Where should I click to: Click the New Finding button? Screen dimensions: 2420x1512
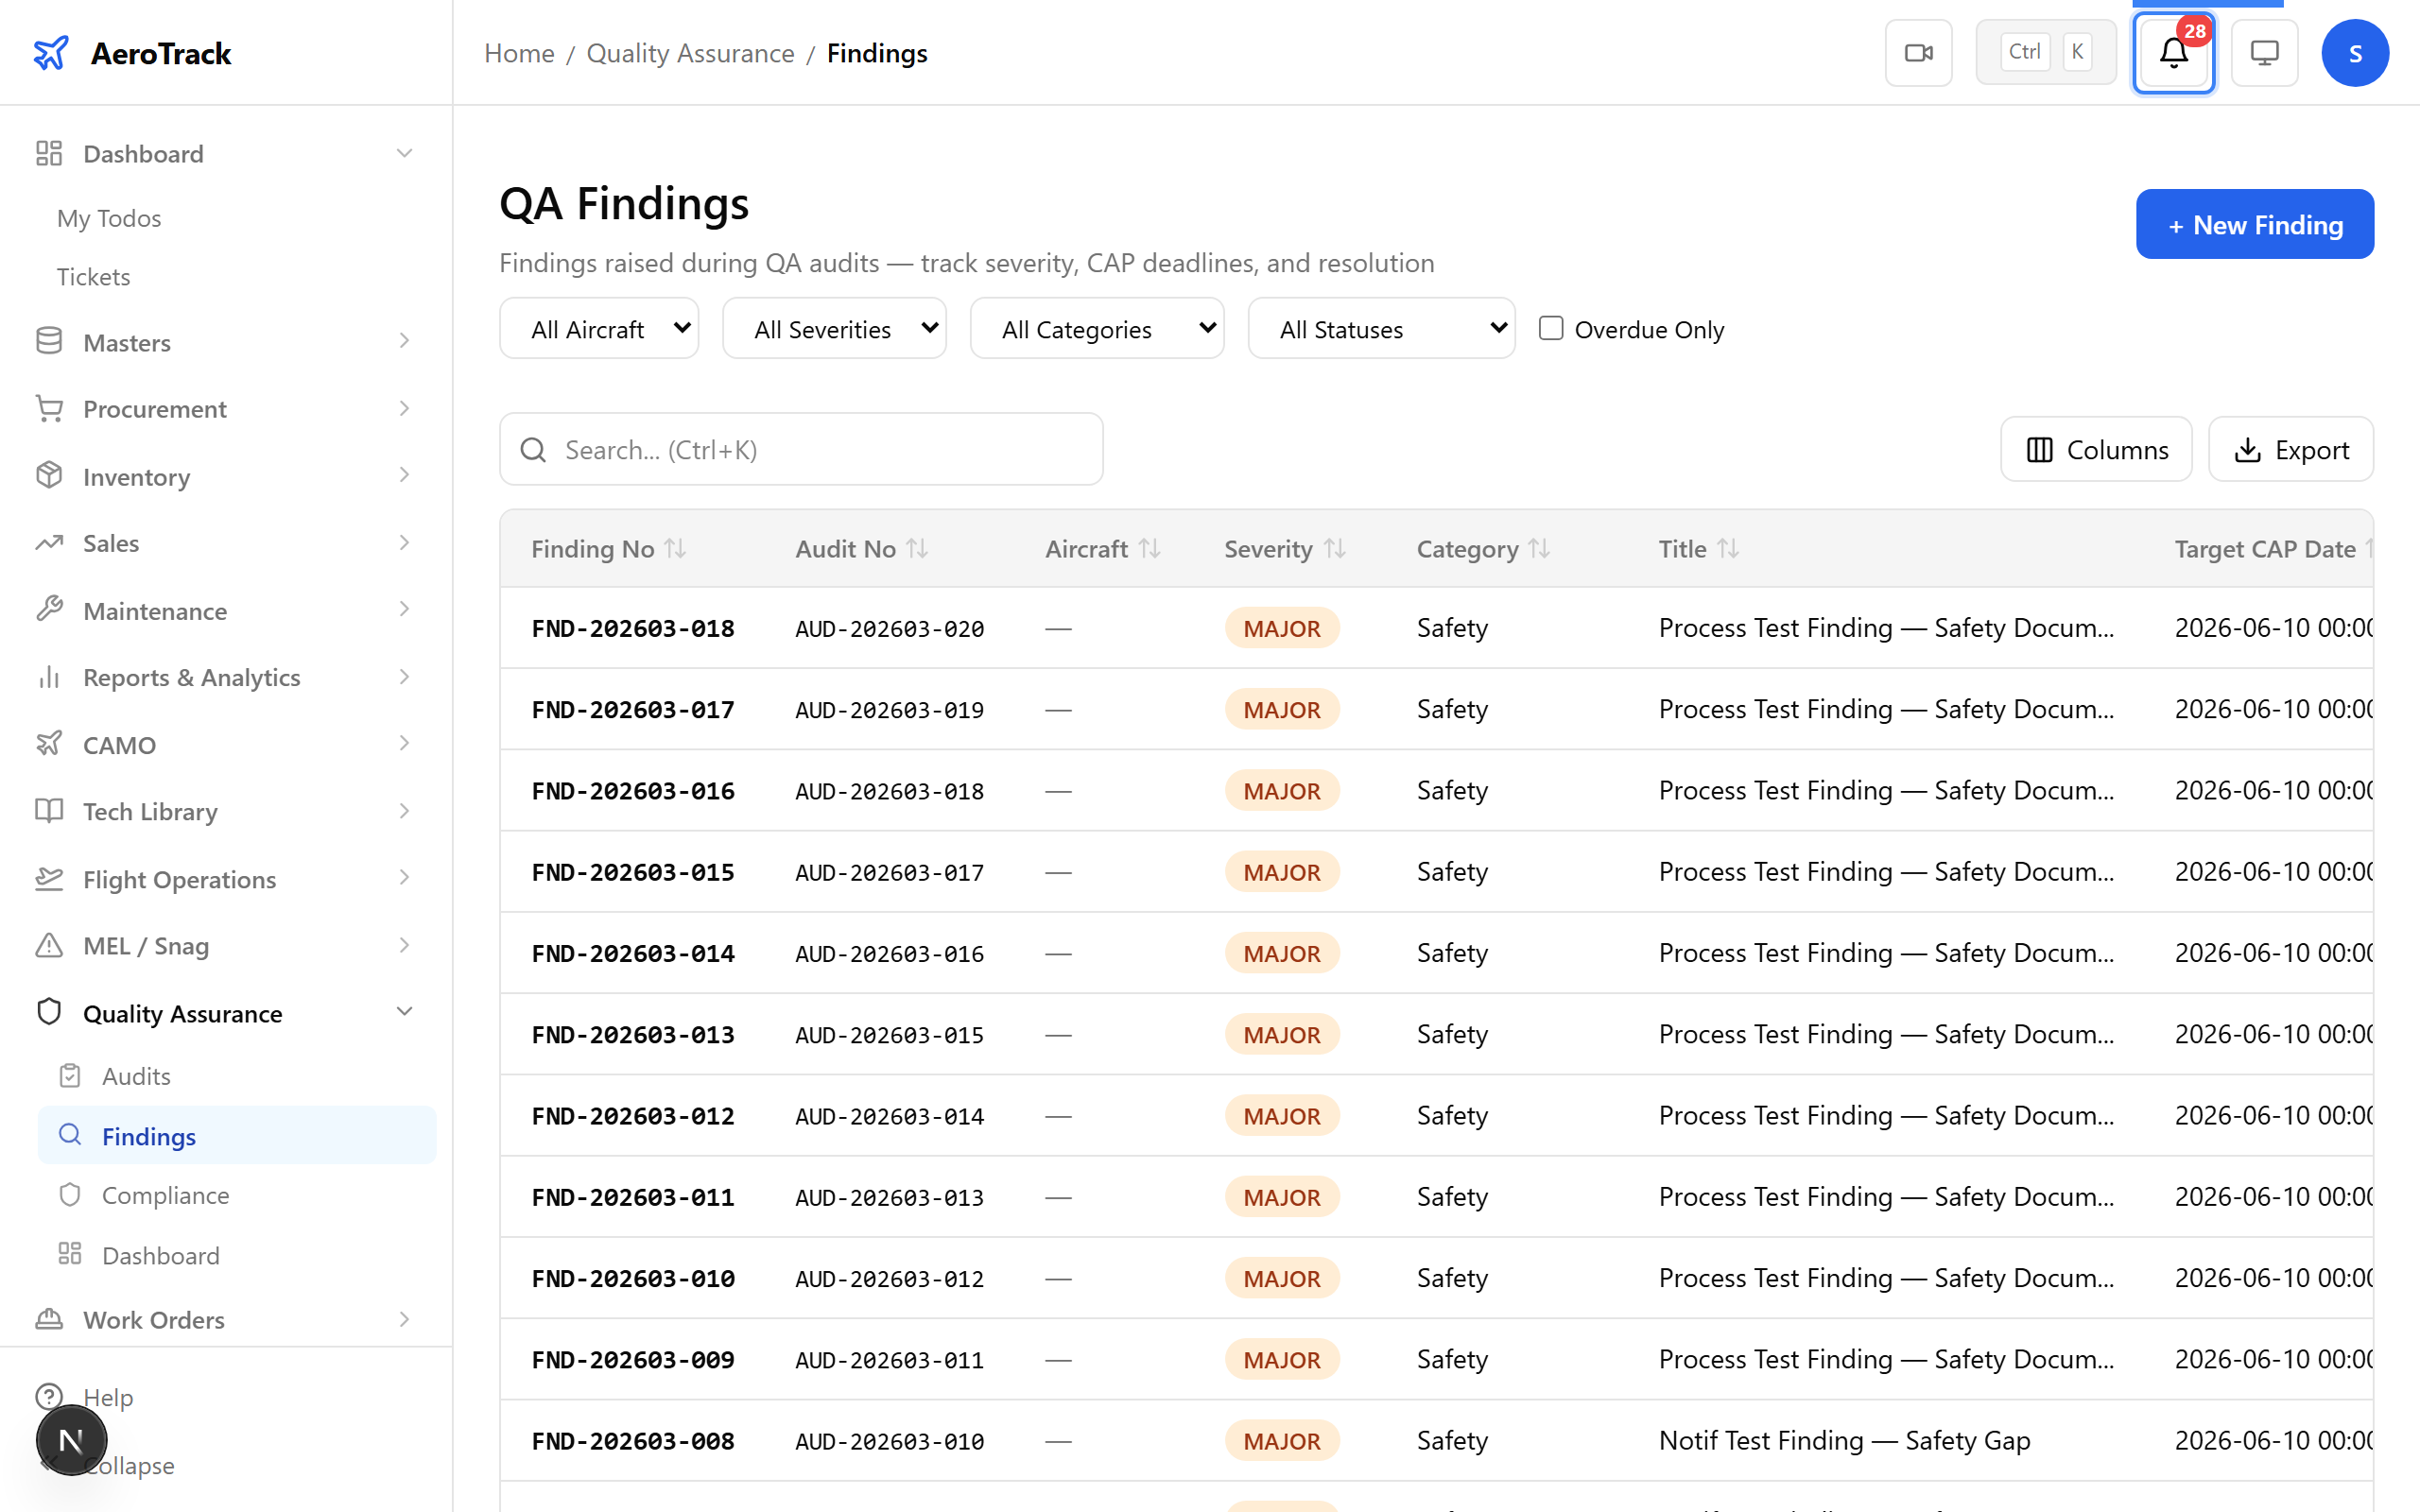click(2254, 224)
